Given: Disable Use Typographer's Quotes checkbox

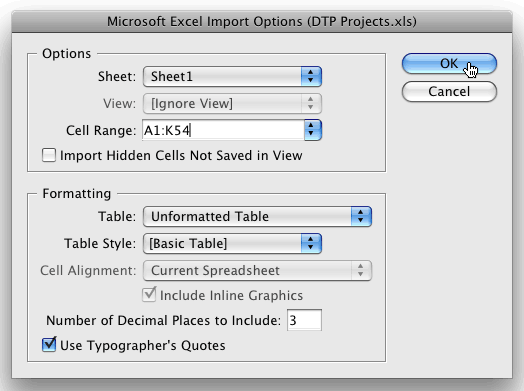Looking at the screenshot, I should pos(49,345).
